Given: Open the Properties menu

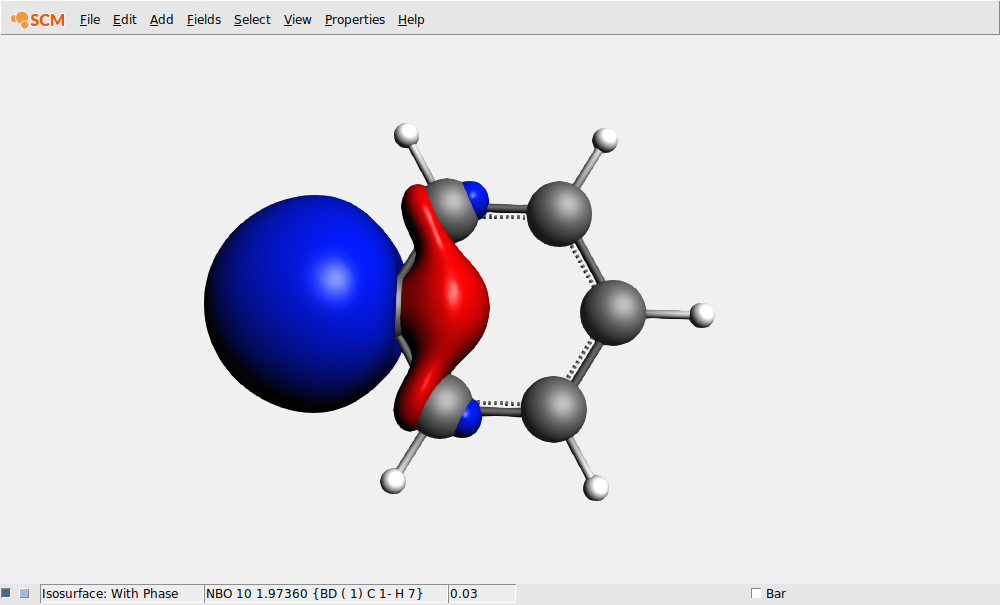Looking at the screenshot, I should click(x=354, y=19).
